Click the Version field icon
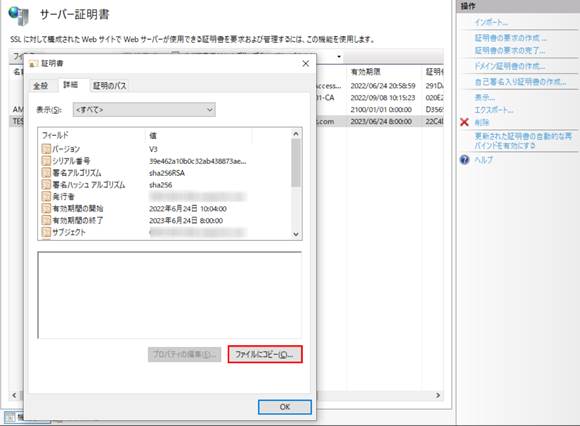This screenshot has width=580, height=426. [46, 149]
